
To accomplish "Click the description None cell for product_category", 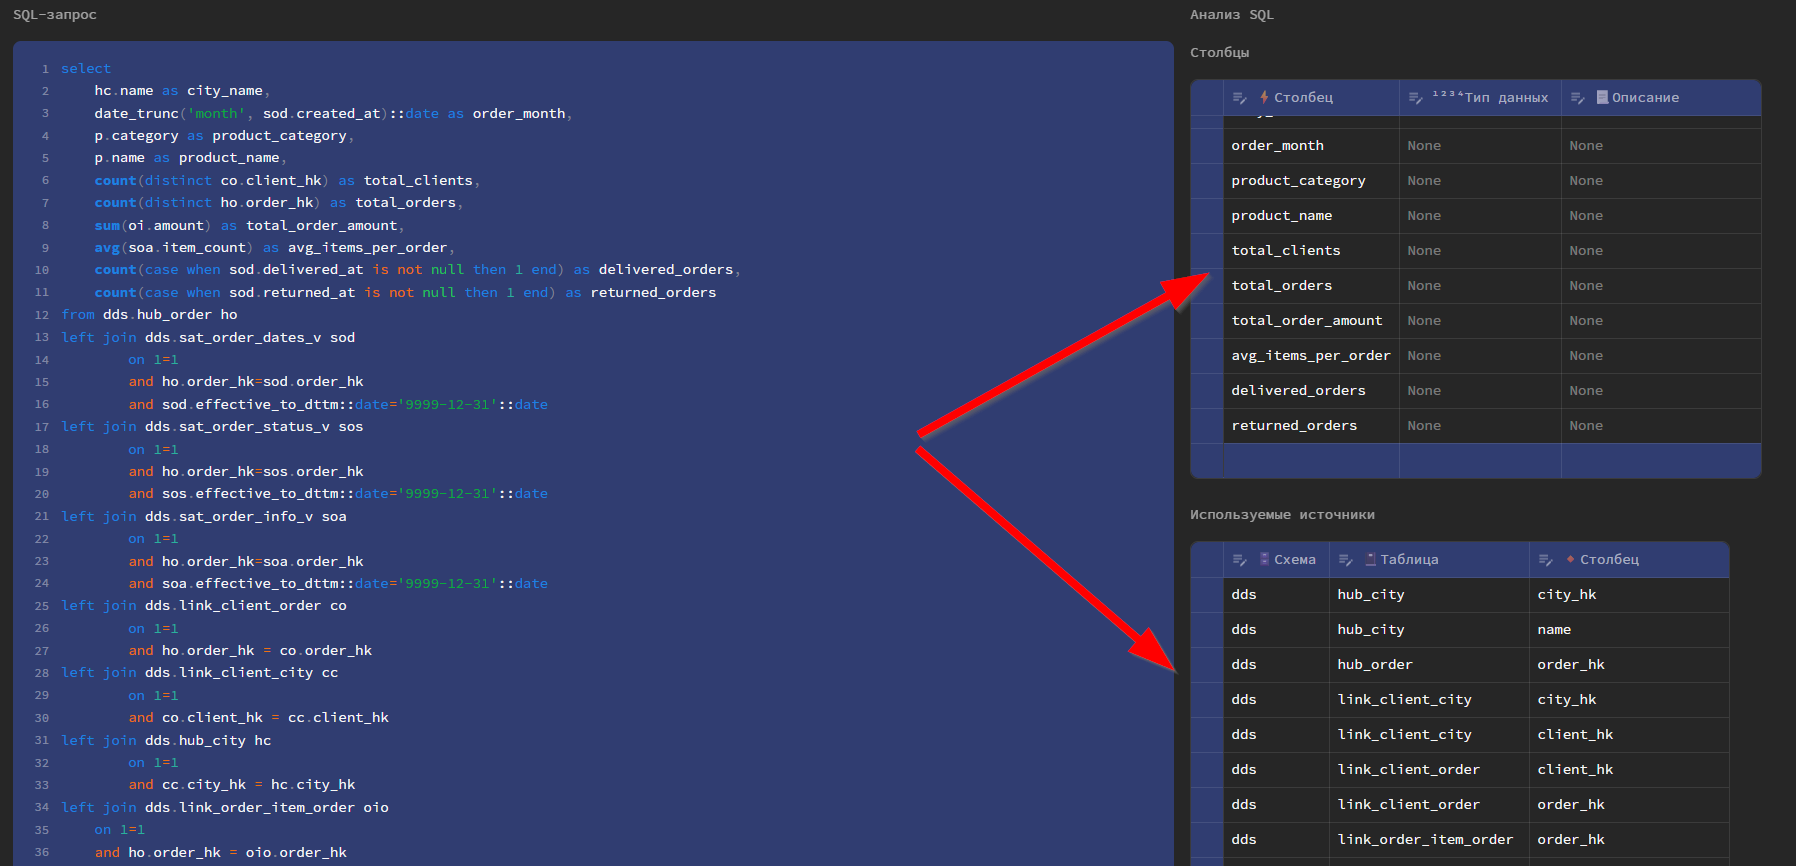I will click(1661, 181).
